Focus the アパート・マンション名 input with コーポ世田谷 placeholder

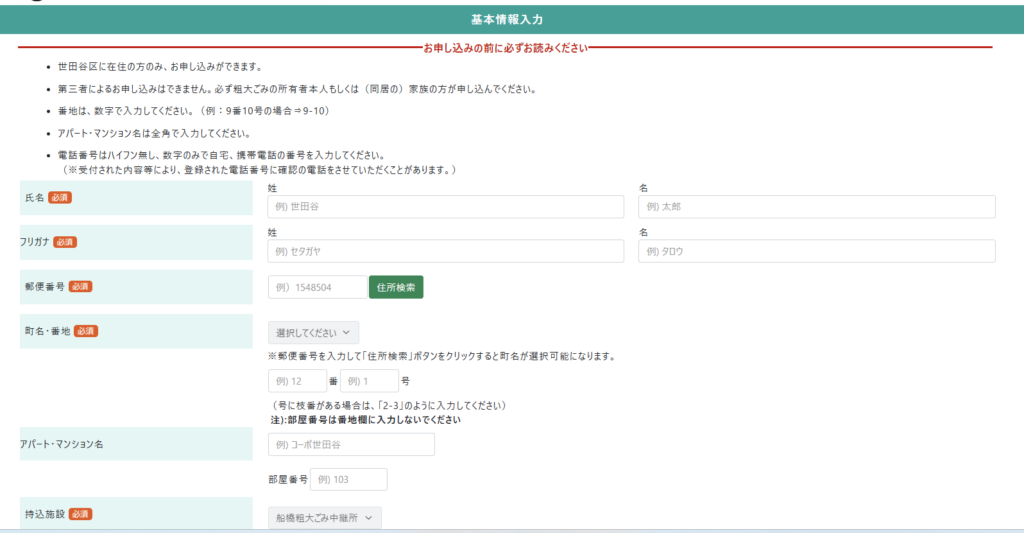[x=351, y=444]
